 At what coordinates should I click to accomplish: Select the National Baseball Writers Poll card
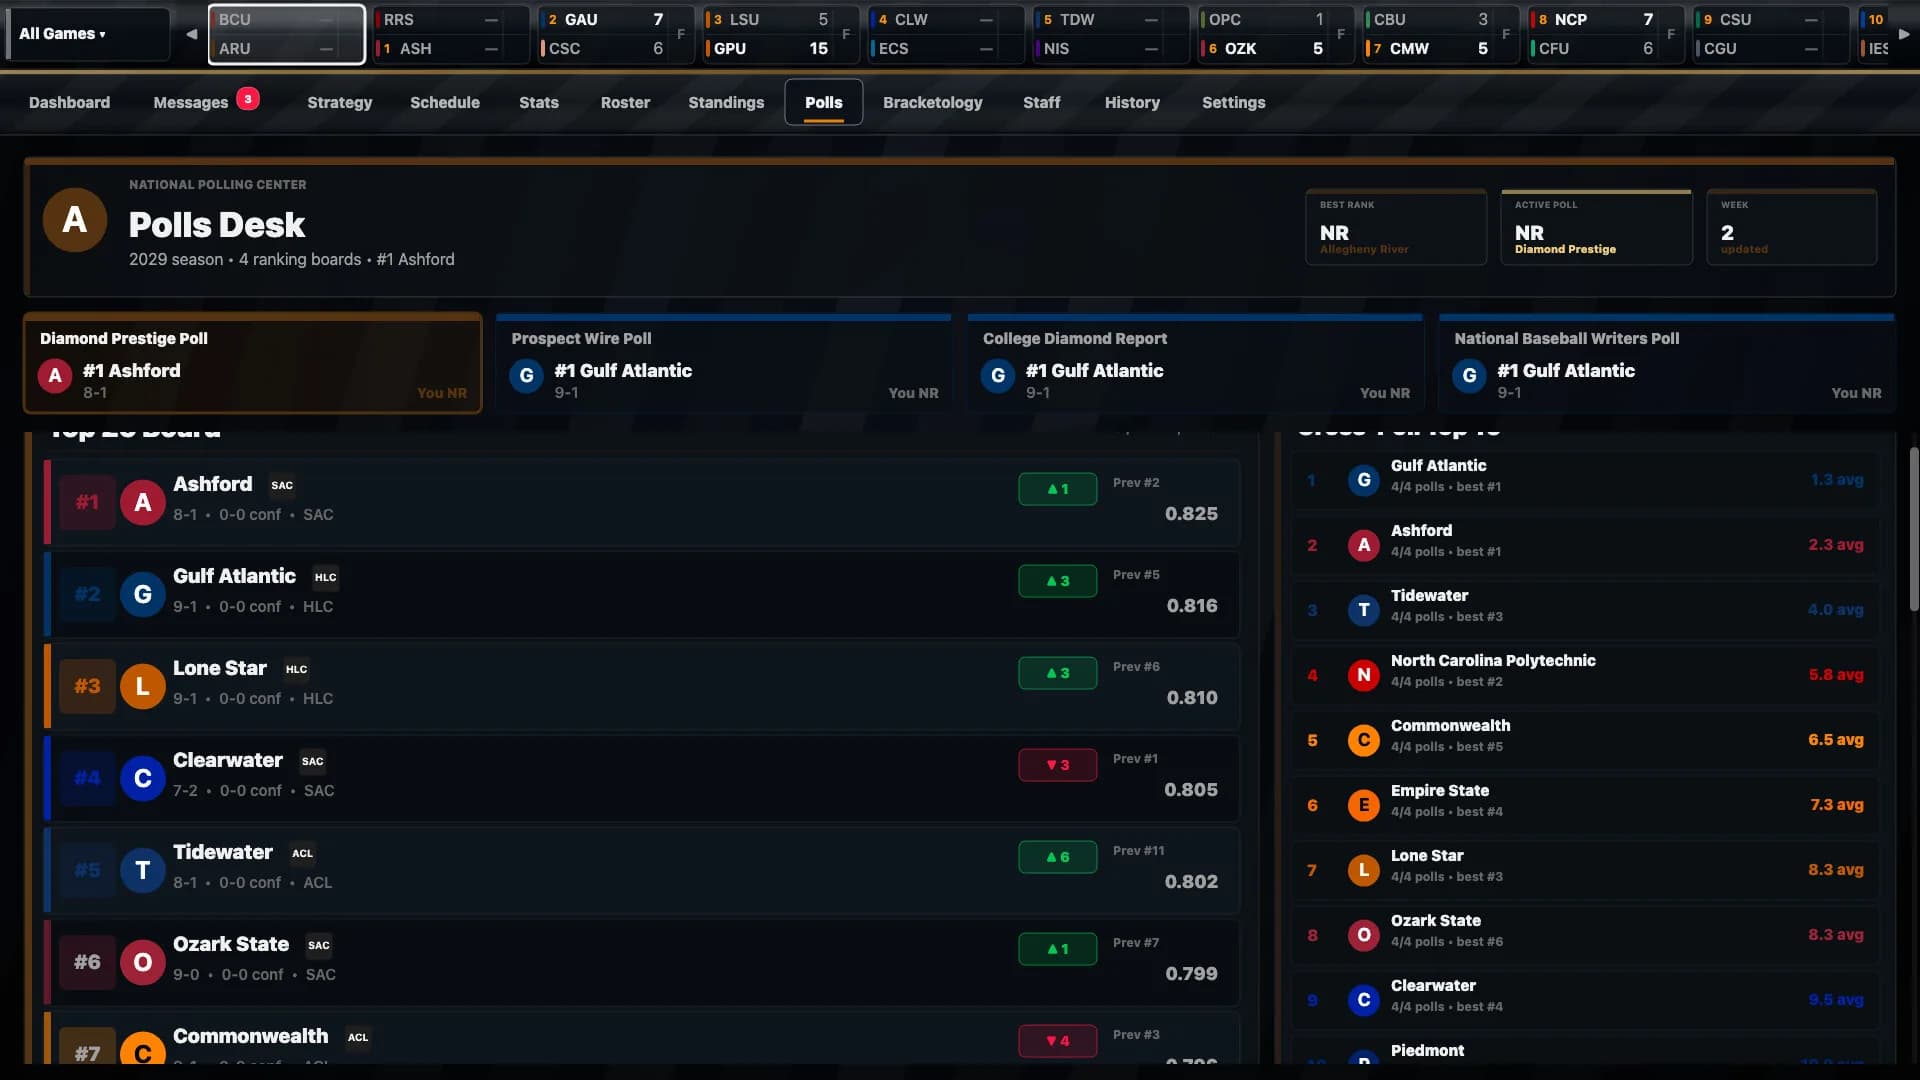point(1666,363)
